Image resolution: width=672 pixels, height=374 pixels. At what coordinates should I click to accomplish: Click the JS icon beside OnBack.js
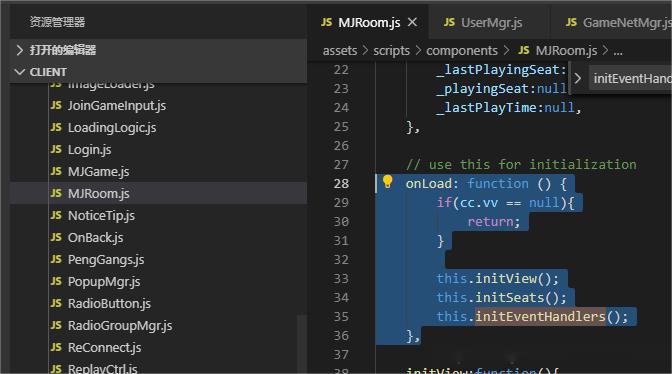coord(56,237)
